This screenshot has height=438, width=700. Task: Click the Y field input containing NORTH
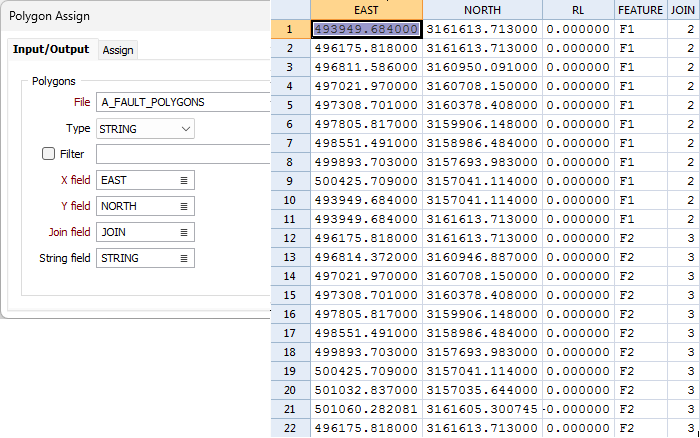(x=145, y=206)
